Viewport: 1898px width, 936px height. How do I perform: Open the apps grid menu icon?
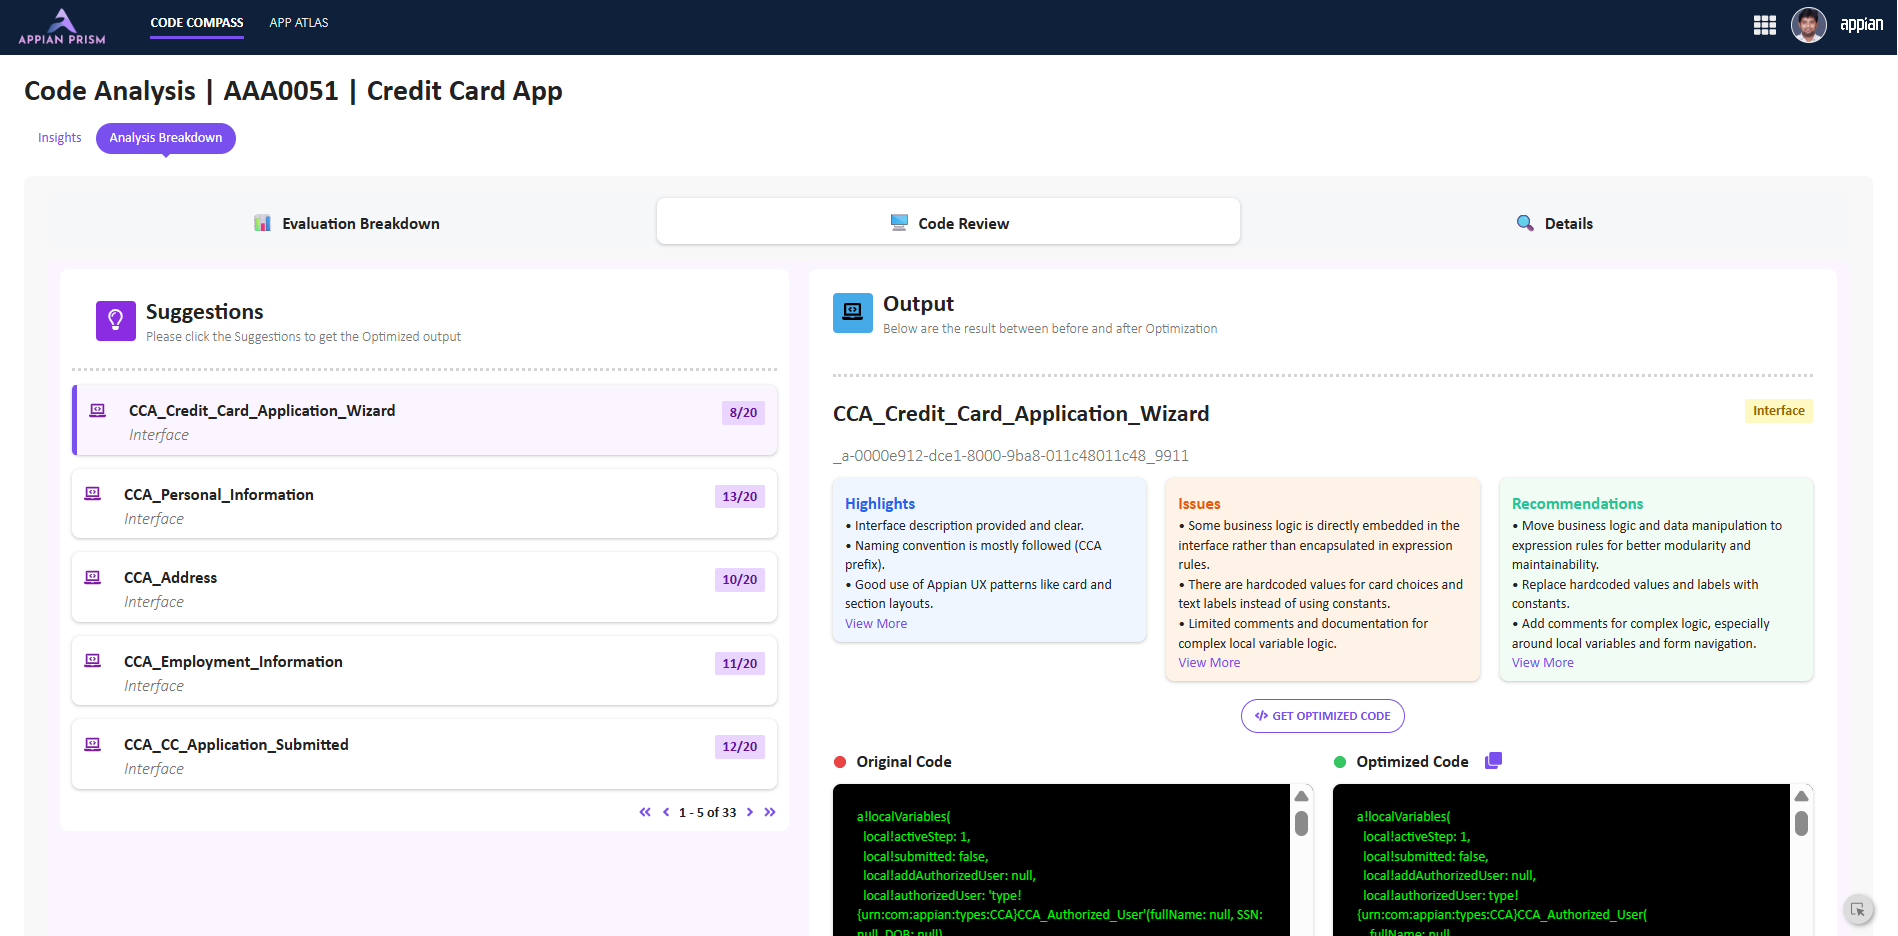[1764, 25]
